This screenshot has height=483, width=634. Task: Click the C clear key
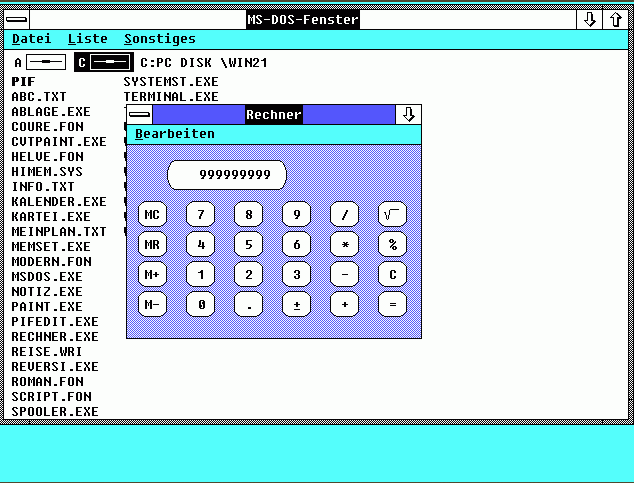[x=393, y=274]
